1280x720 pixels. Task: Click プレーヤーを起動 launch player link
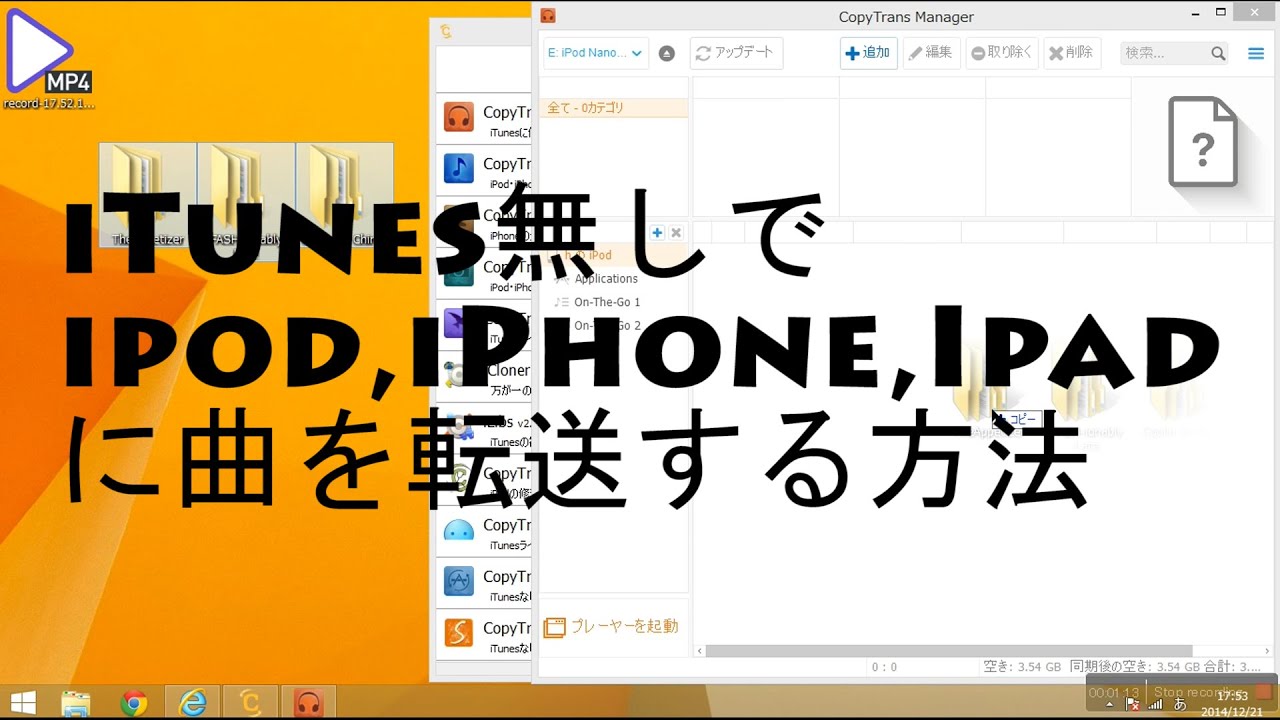point(612,627)
